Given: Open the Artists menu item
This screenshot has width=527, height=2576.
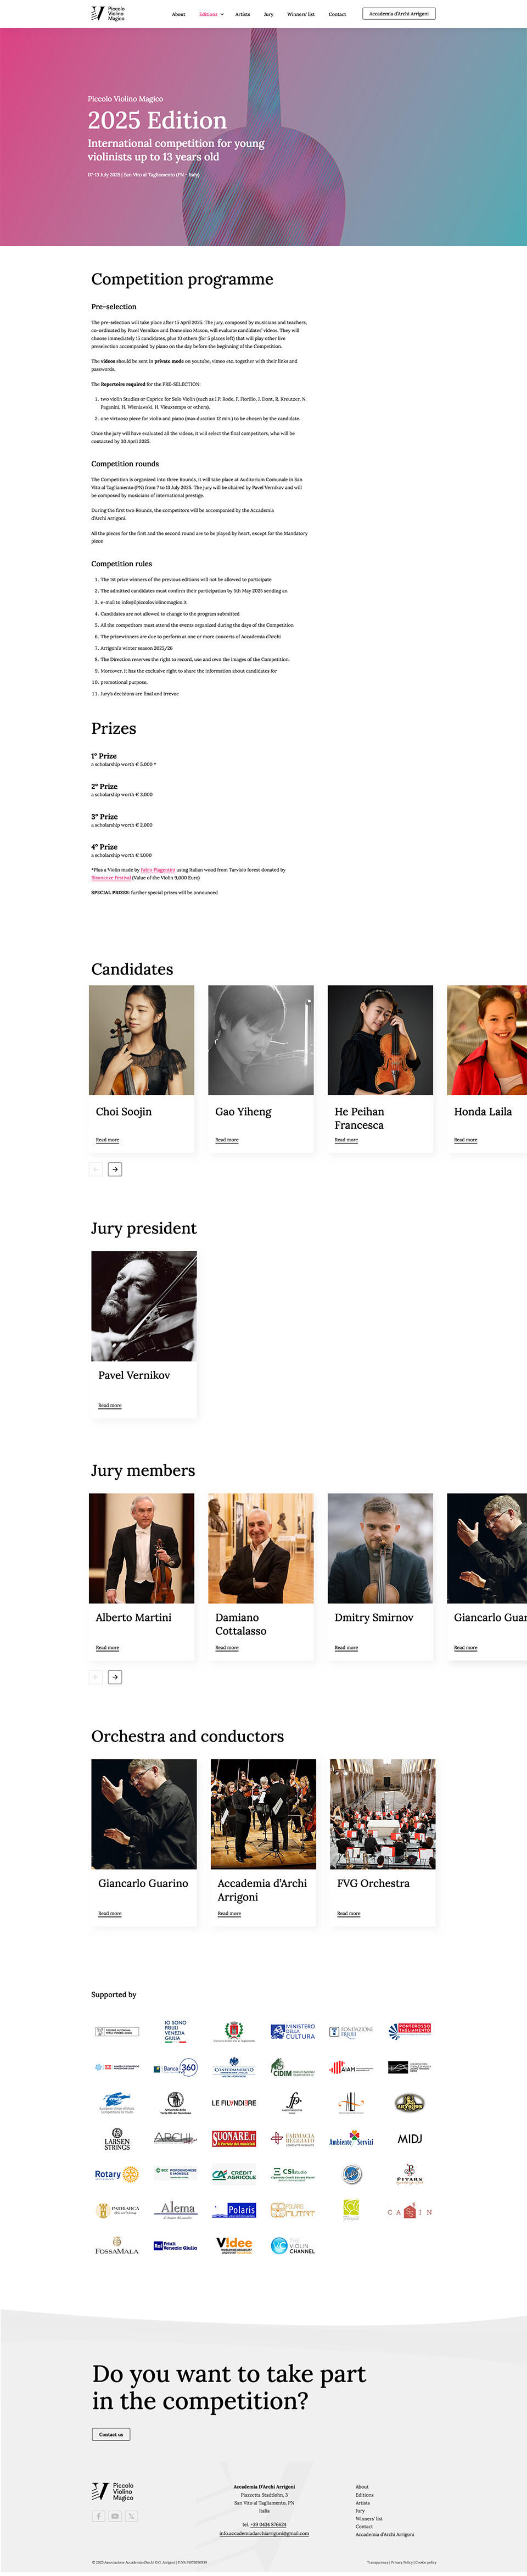Looking at the screenshot, I should click(x=243, y=14).
